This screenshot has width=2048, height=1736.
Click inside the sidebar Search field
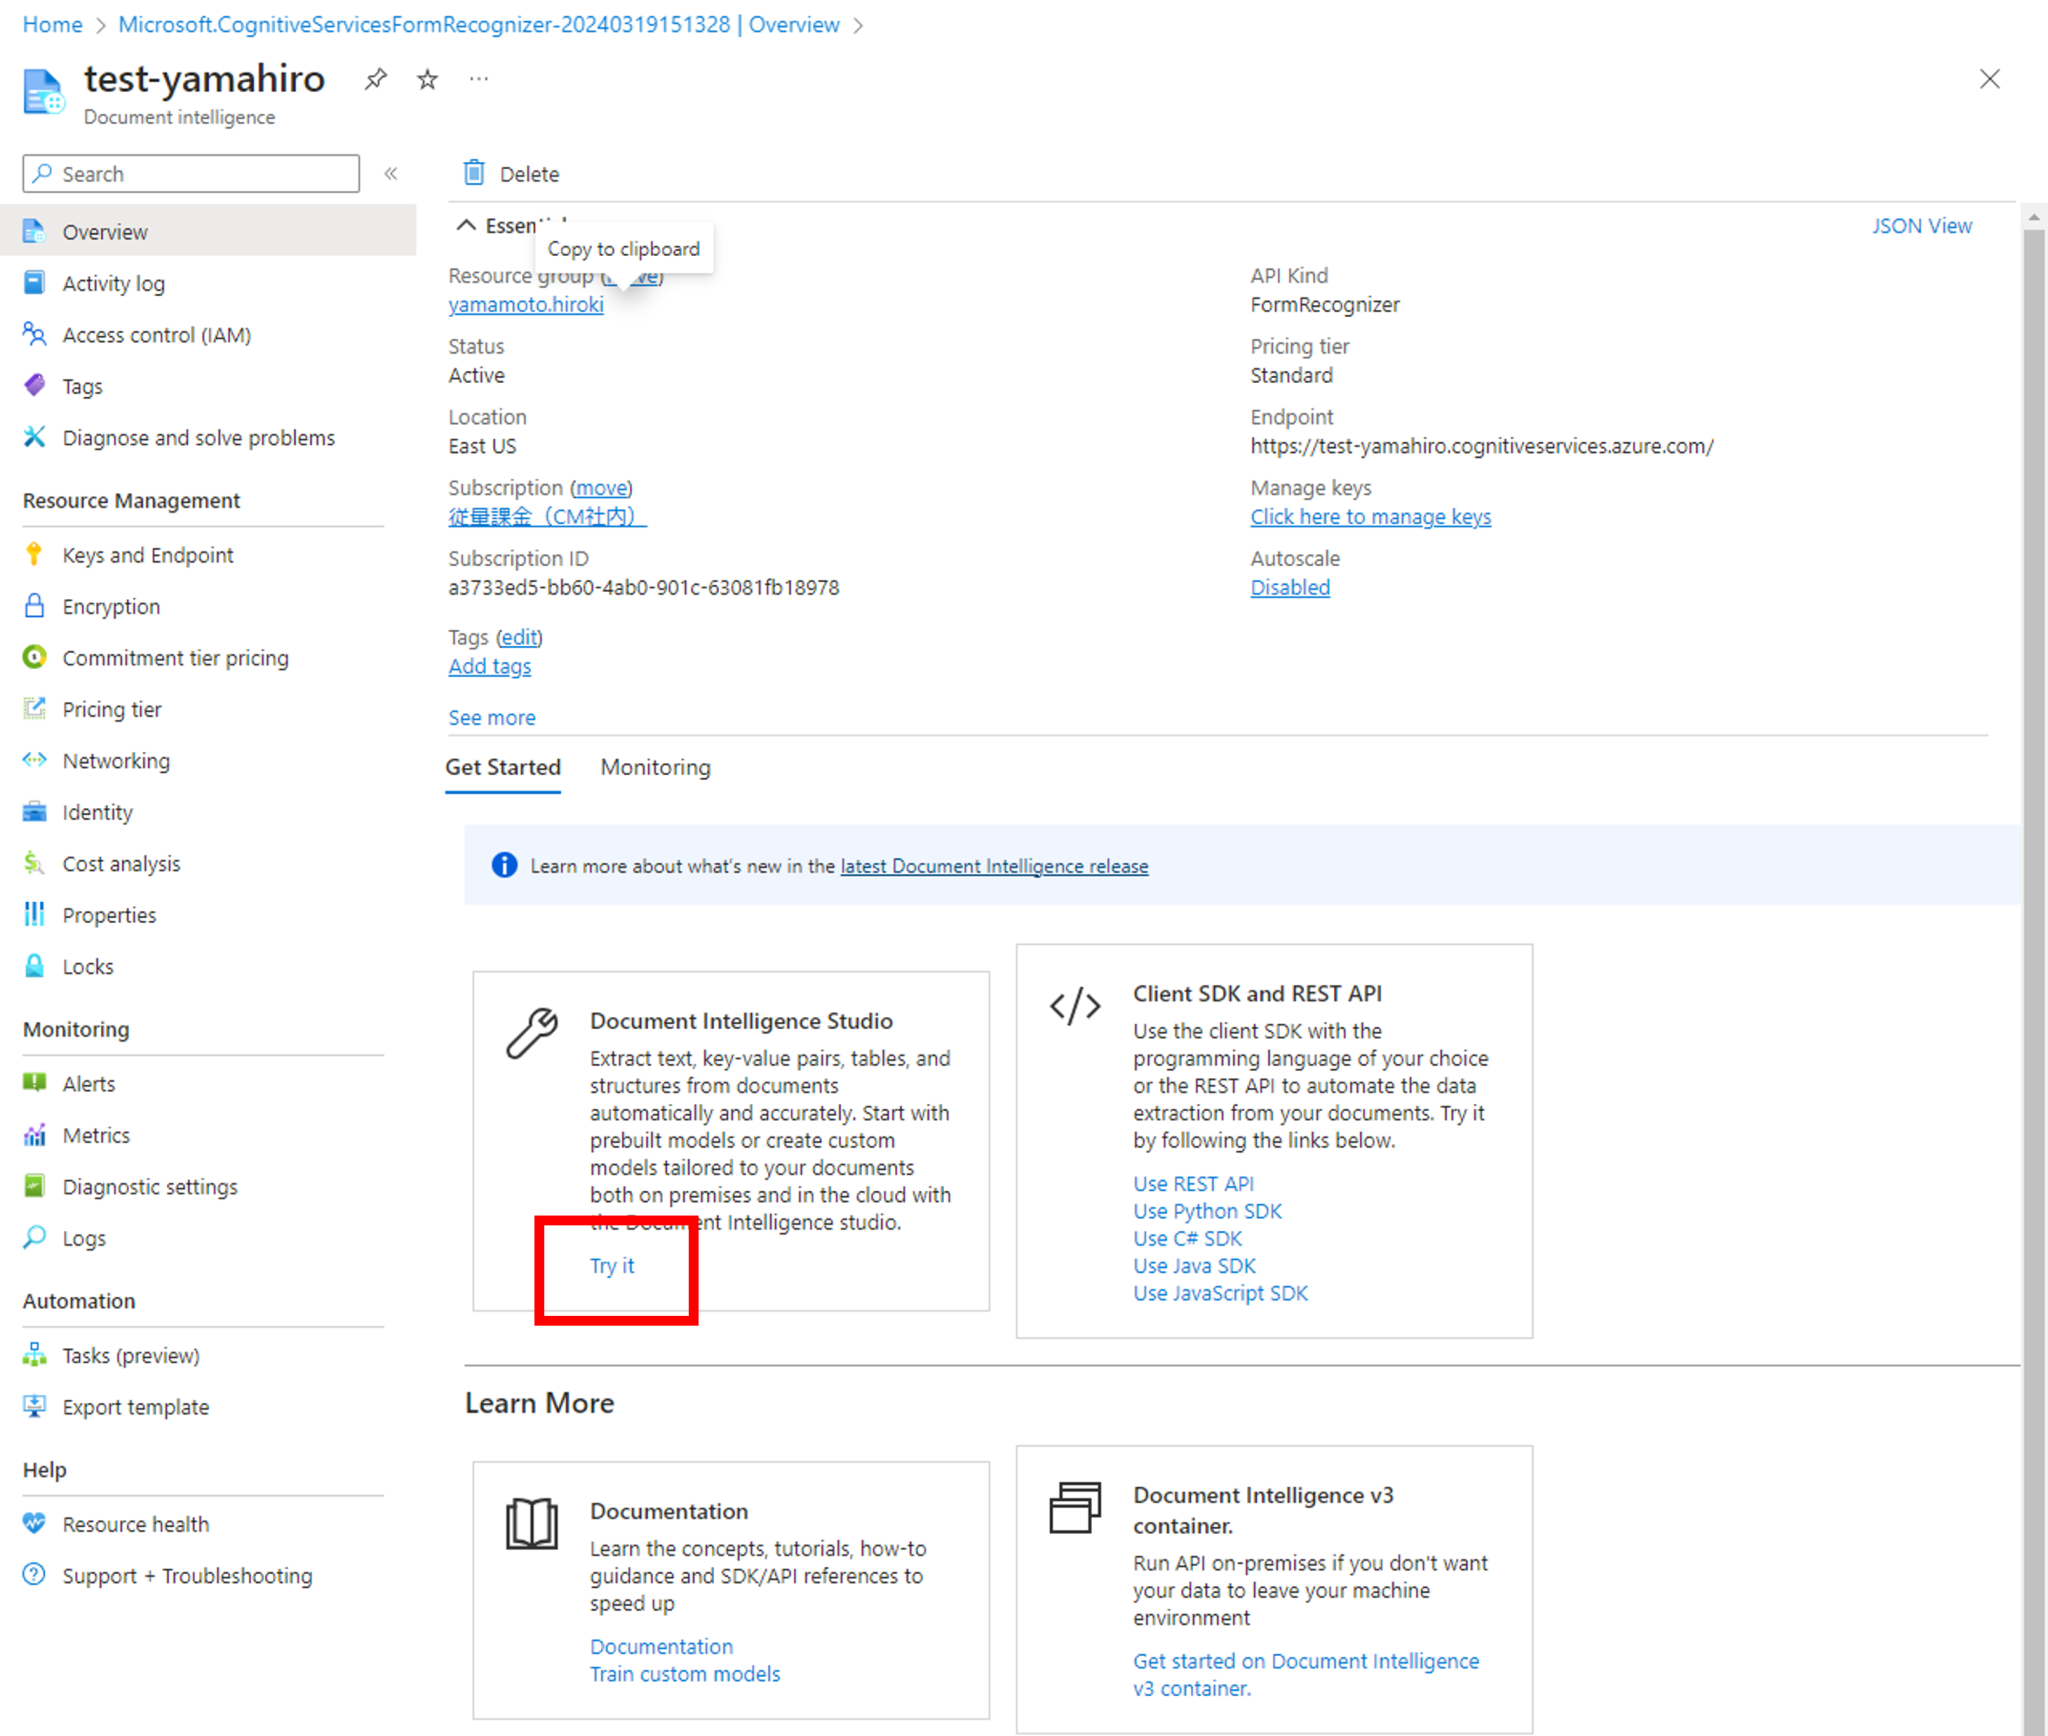click(x=190, y=173)
